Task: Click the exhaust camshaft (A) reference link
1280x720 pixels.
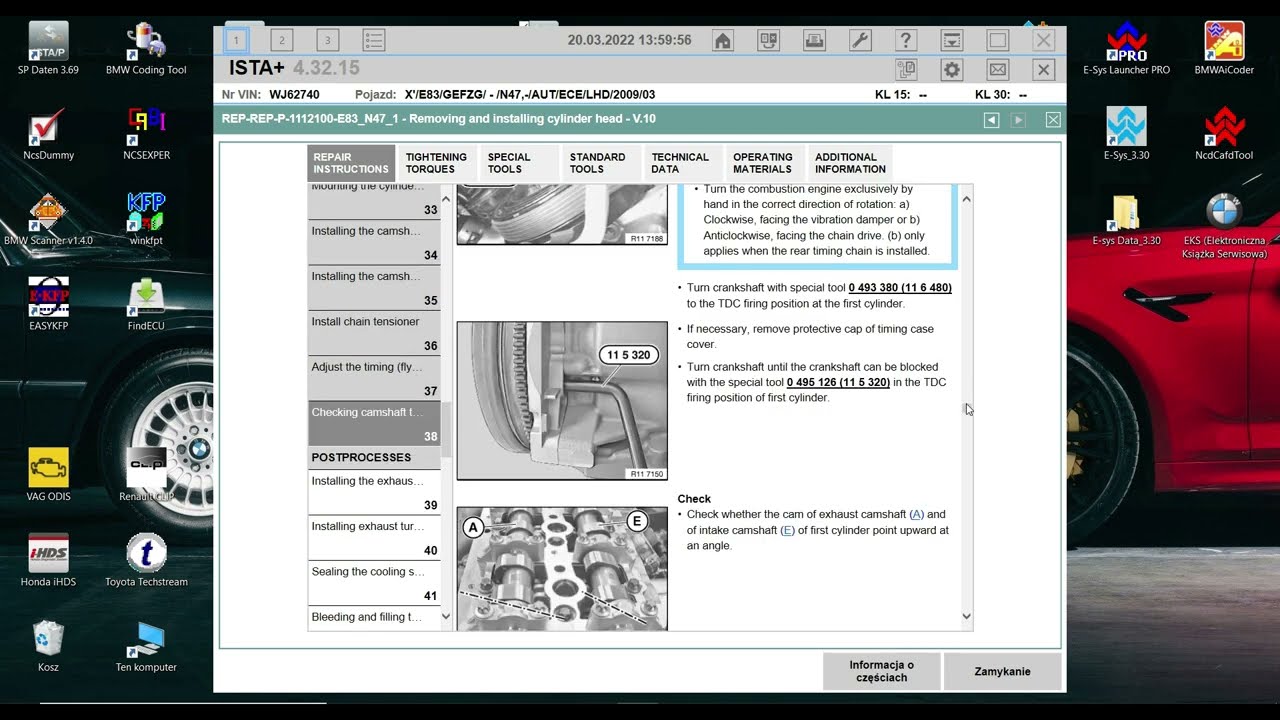Action: pos(917,515)
